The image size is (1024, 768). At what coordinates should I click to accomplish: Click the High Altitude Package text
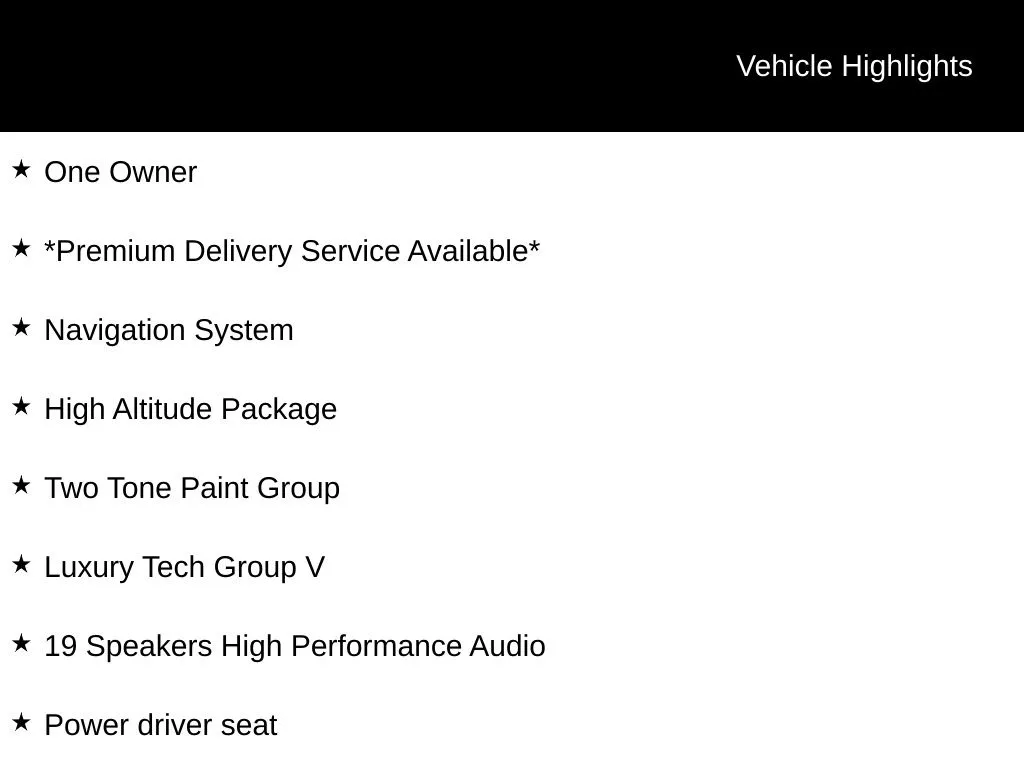[191, 409]
